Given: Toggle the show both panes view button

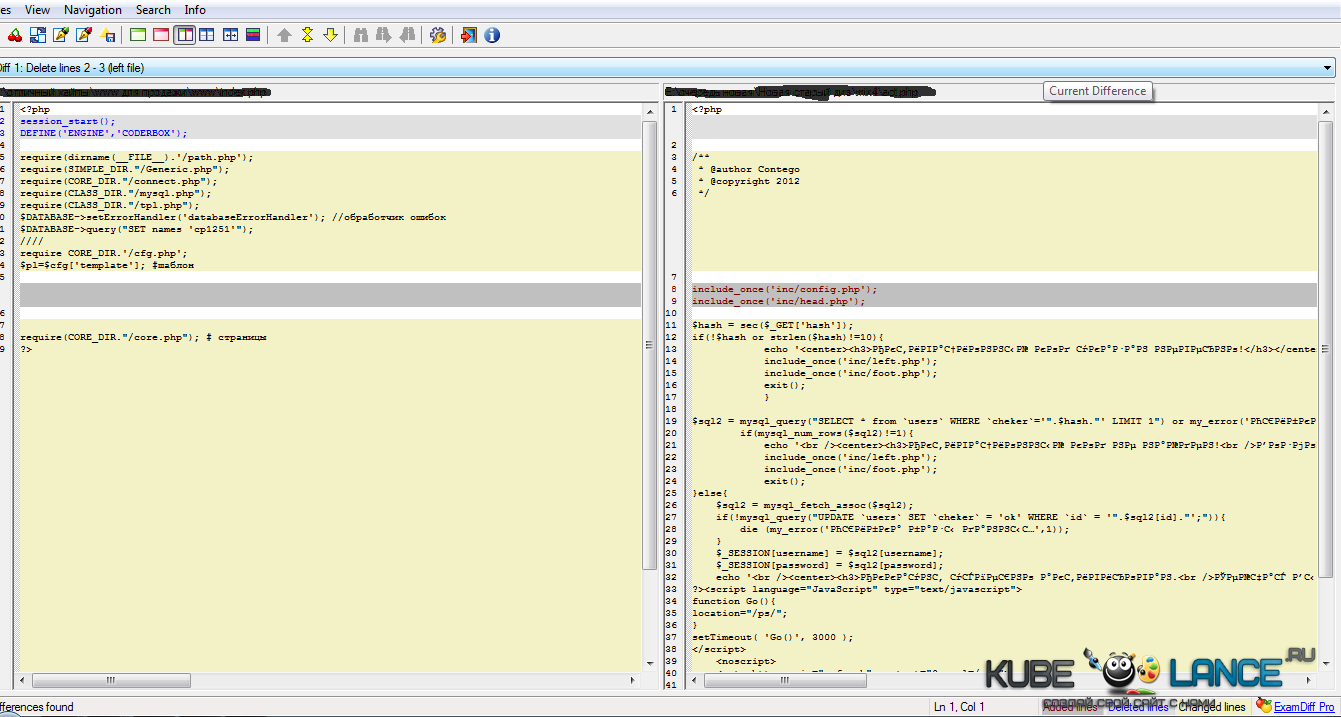Looking at the screenshot, I should click(184, 35).
